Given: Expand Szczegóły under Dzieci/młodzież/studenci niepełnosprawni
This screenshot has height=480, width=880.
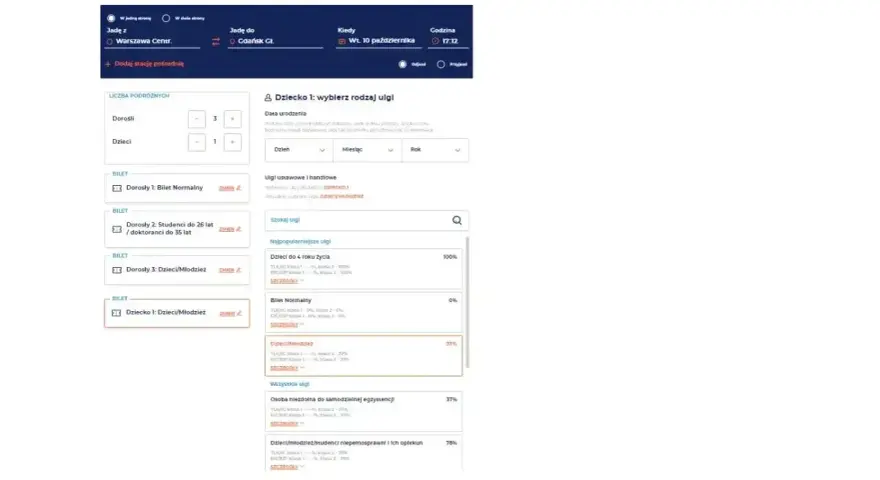Looking at the screenshot, I should [x=286, y=467].
